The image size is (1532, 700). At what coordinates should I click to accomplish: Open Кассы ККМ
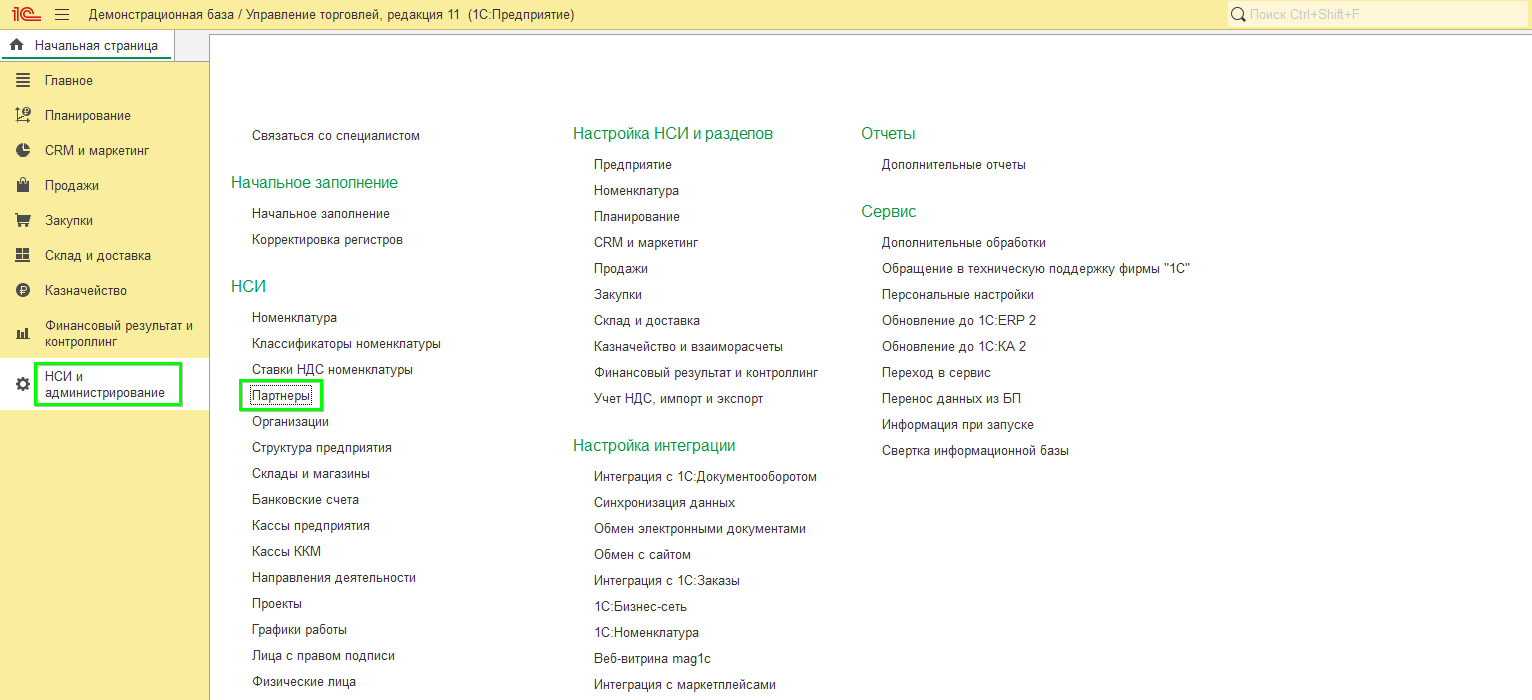pyautogui.click(x=286, y=551)
